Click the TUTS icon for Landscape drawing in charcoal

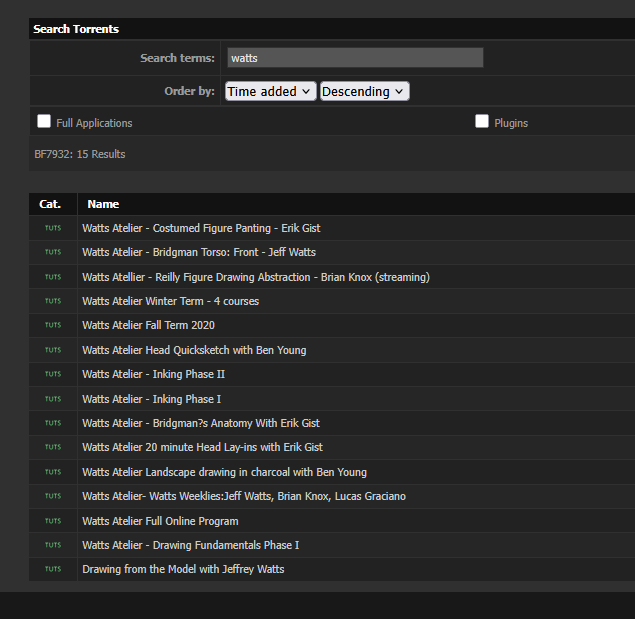tap(53, 472)
